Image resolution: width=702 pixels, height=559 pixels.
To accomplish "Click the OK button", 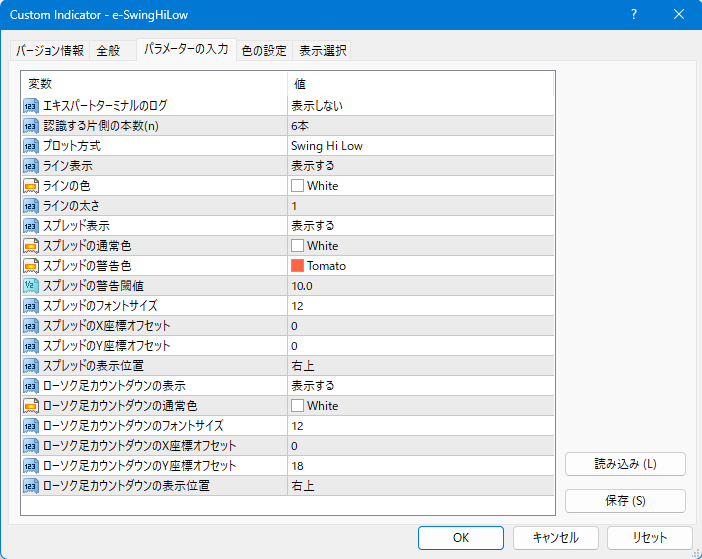I will pos(461,538).
